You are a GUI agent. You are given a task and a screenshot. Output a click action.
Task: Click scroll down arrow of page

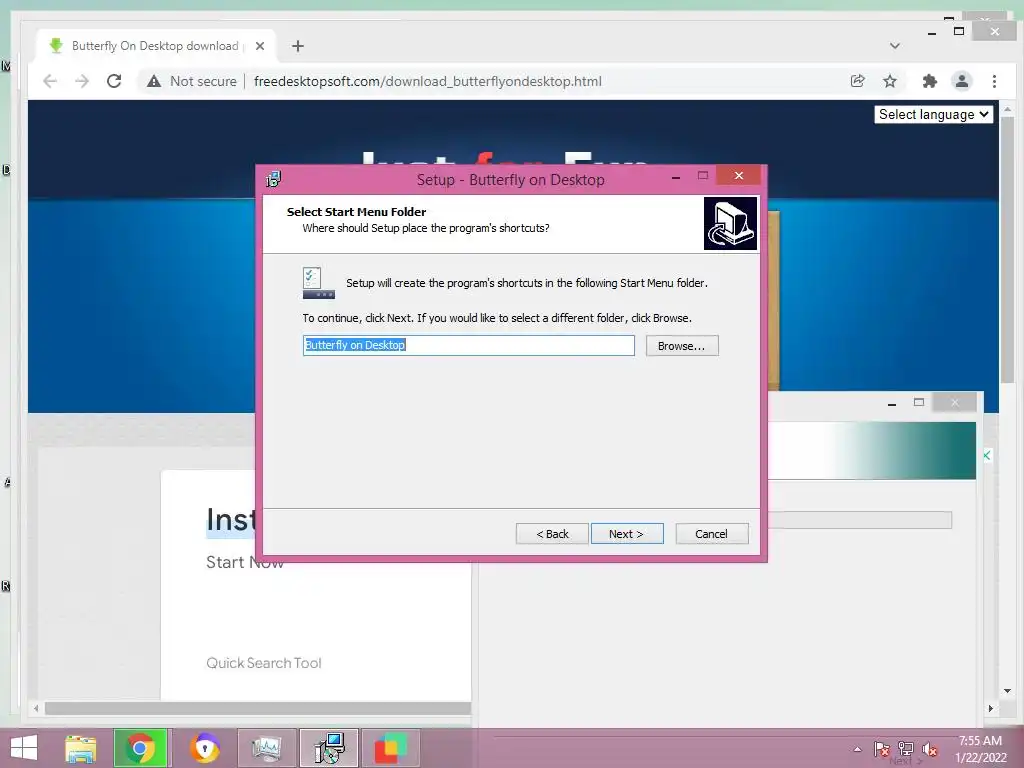pyautogui.click(x=1007, y=690)
